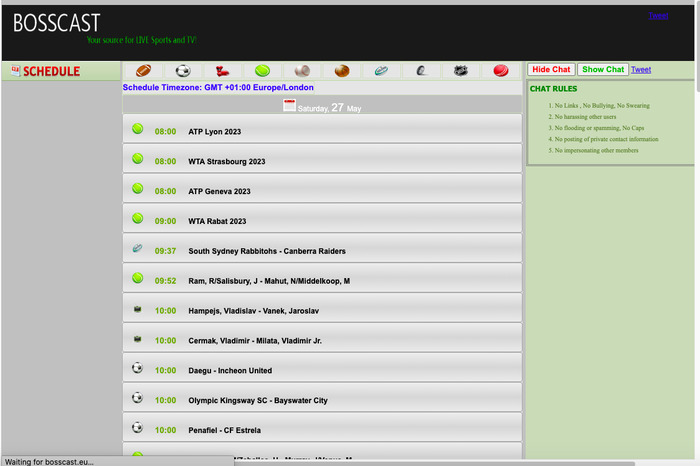Click rule 'No flooding or spamming, No Caps'
The height and width of the screenshot is (466, 700).
599,128
